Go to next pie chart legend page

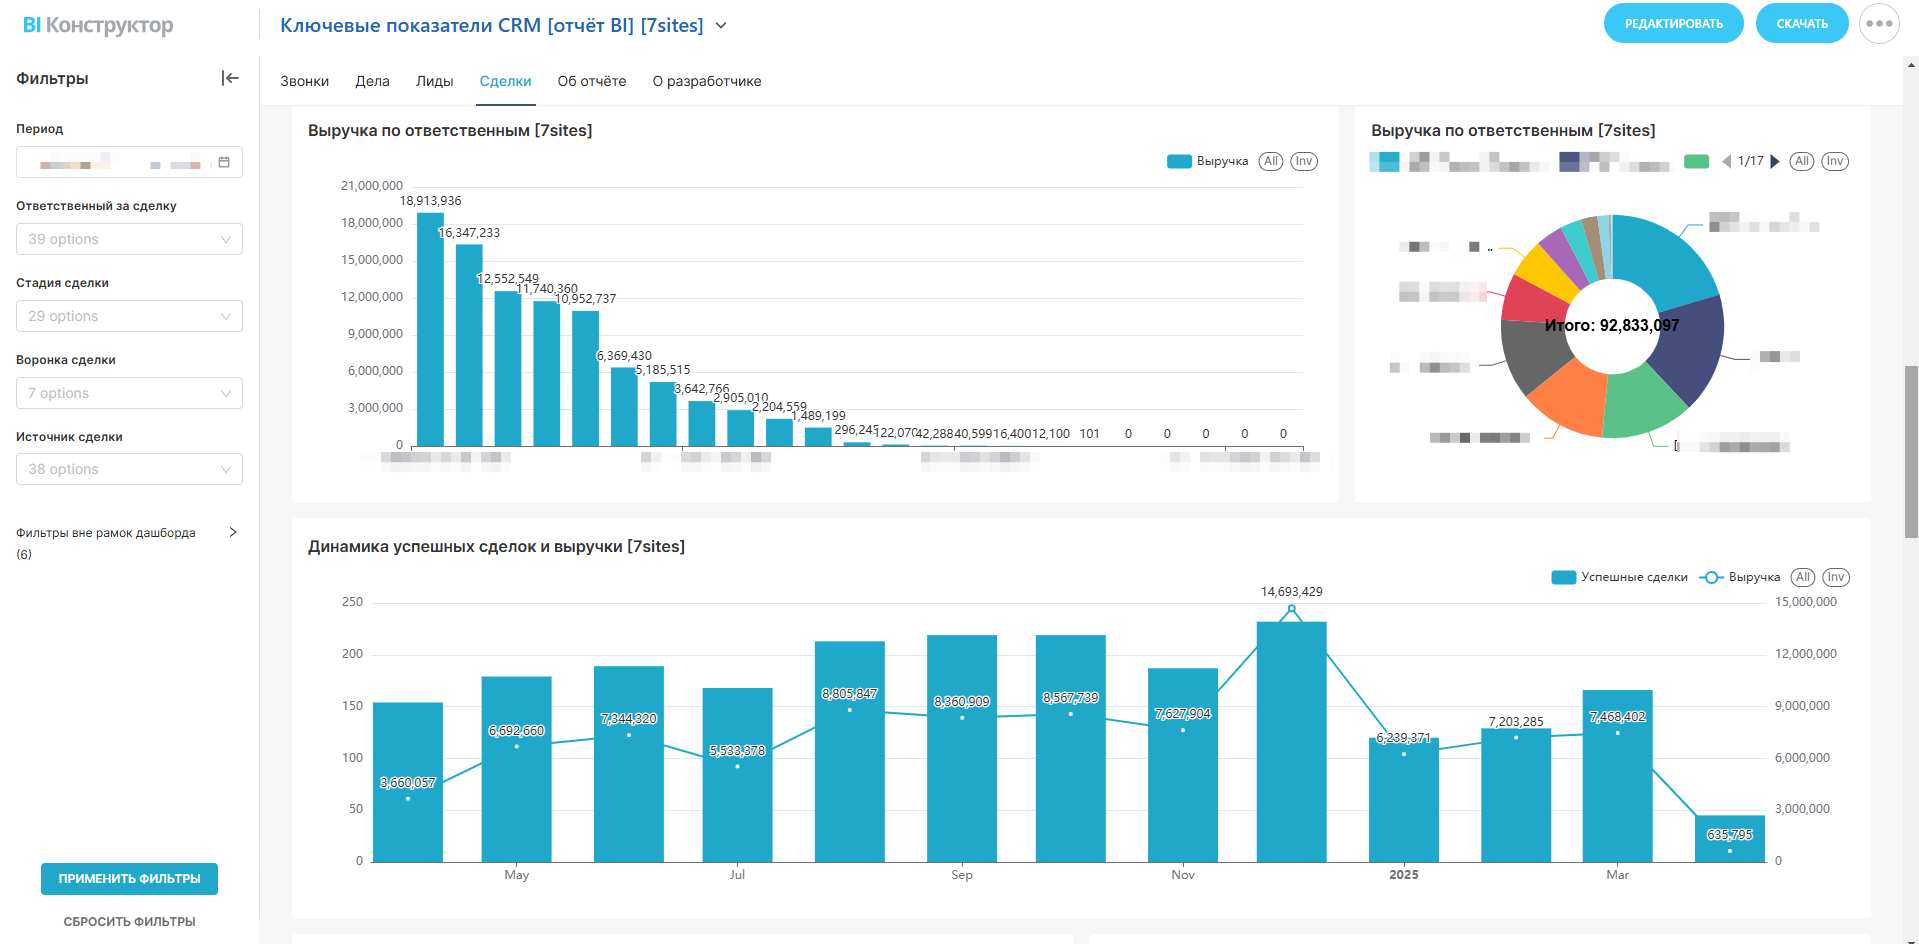coord(1775,161)
